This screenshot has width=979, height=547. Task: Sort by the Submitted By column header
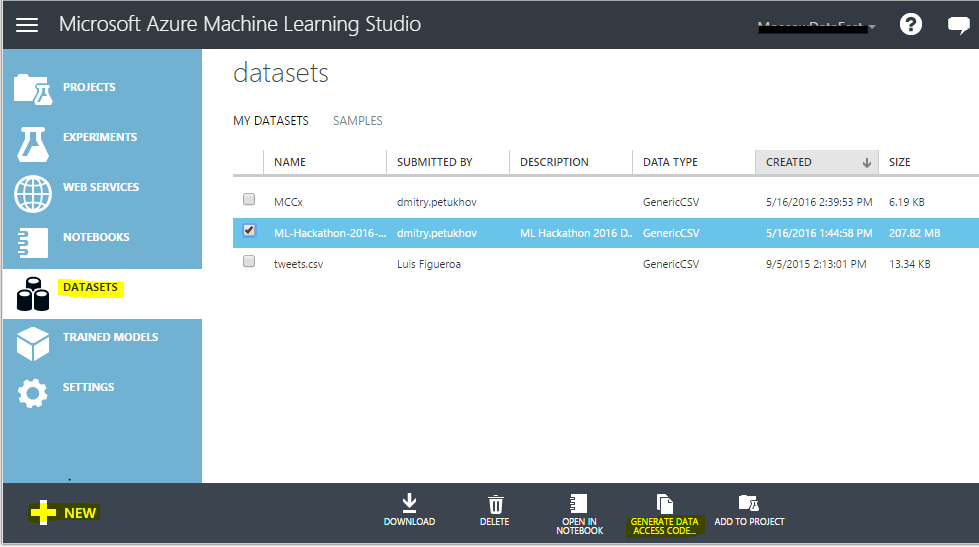[x=435, y=162]
